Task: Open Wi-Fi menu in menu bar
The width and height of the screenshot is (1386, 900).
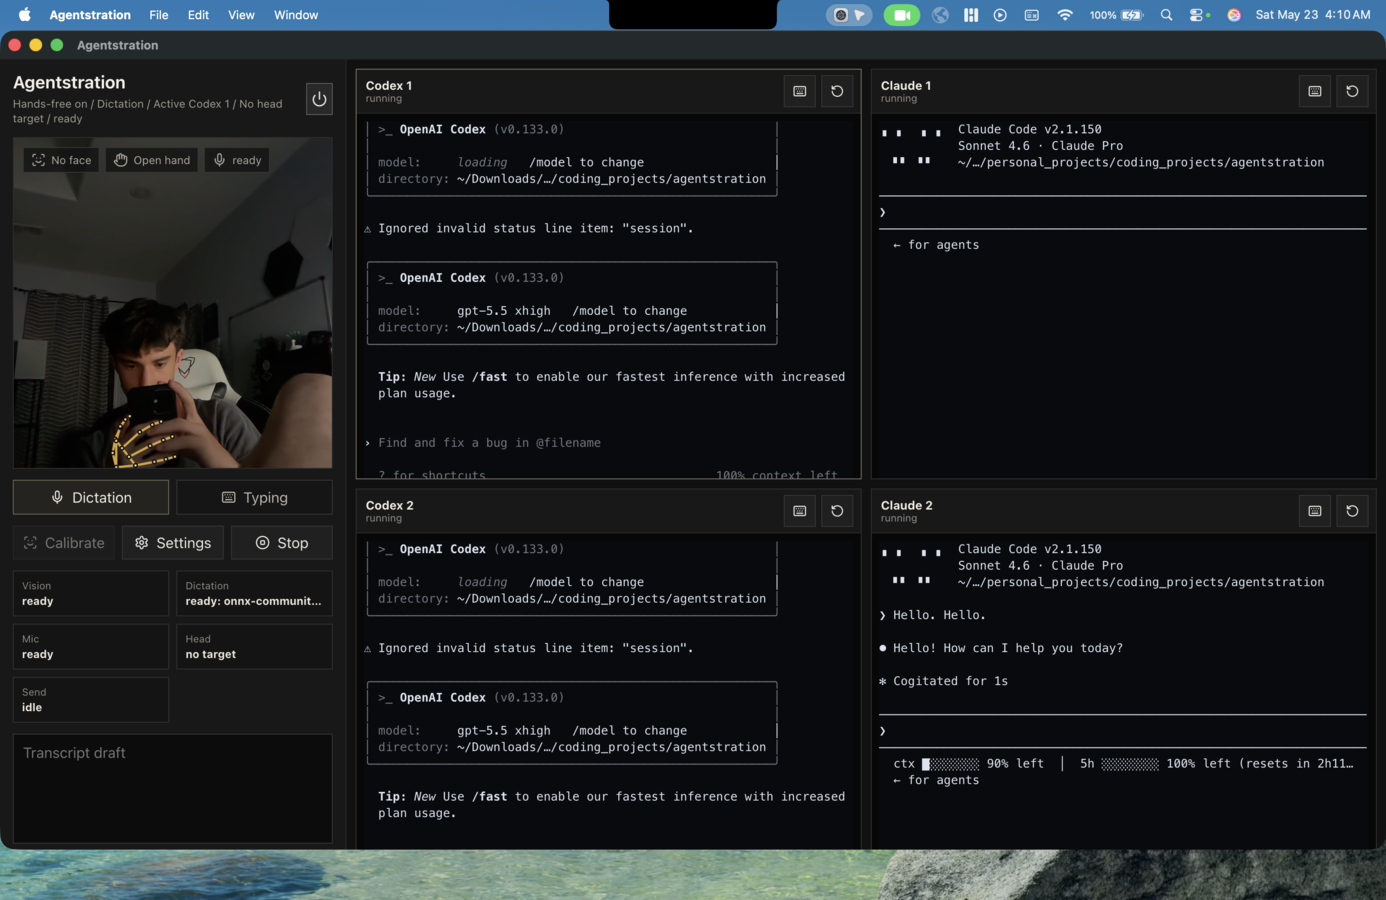Action: (1065, 15)
